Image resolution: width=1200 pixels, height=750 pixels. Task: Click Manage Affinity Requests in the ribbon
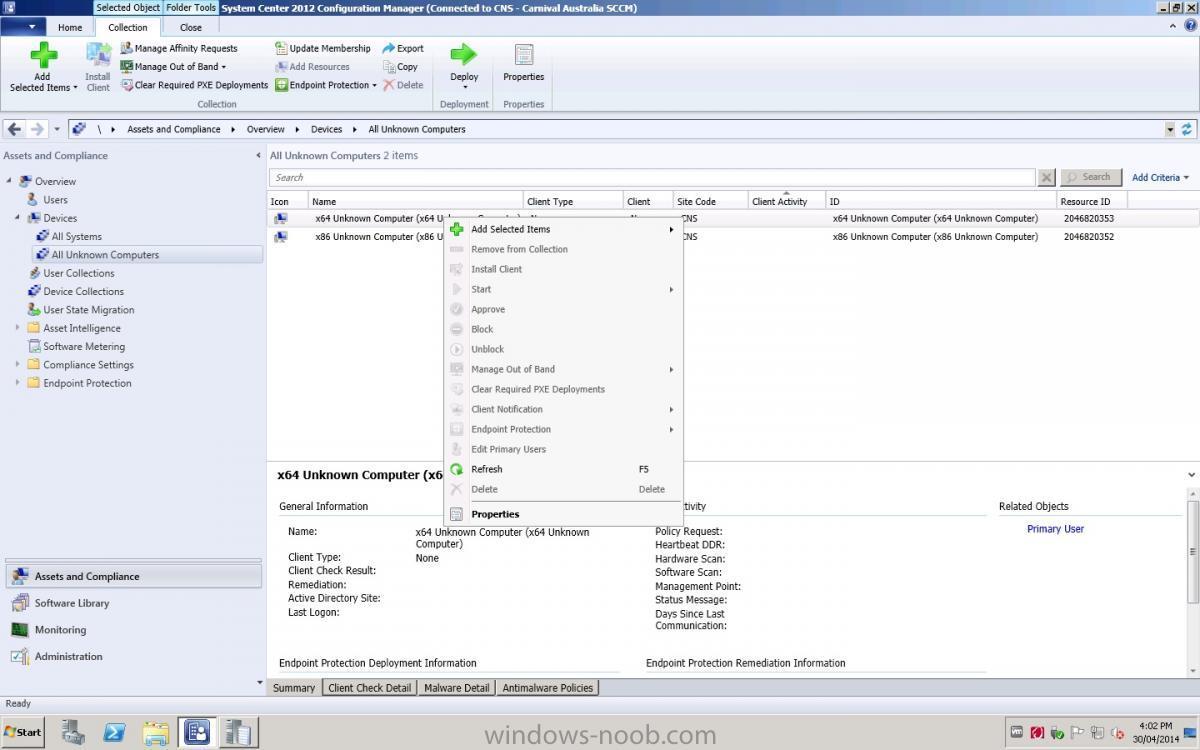coord(179,48)
